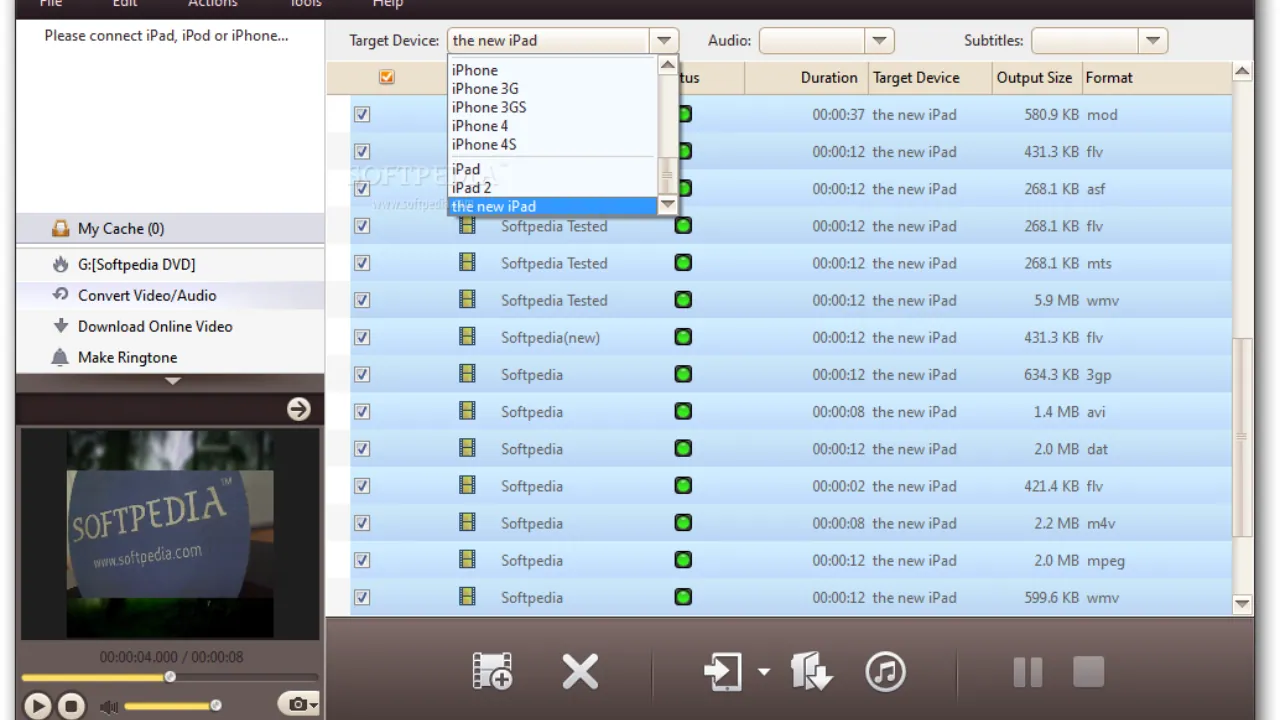Click the preview seek slider handle
The height and width of the screenshot is (720, 1280).
170,677
